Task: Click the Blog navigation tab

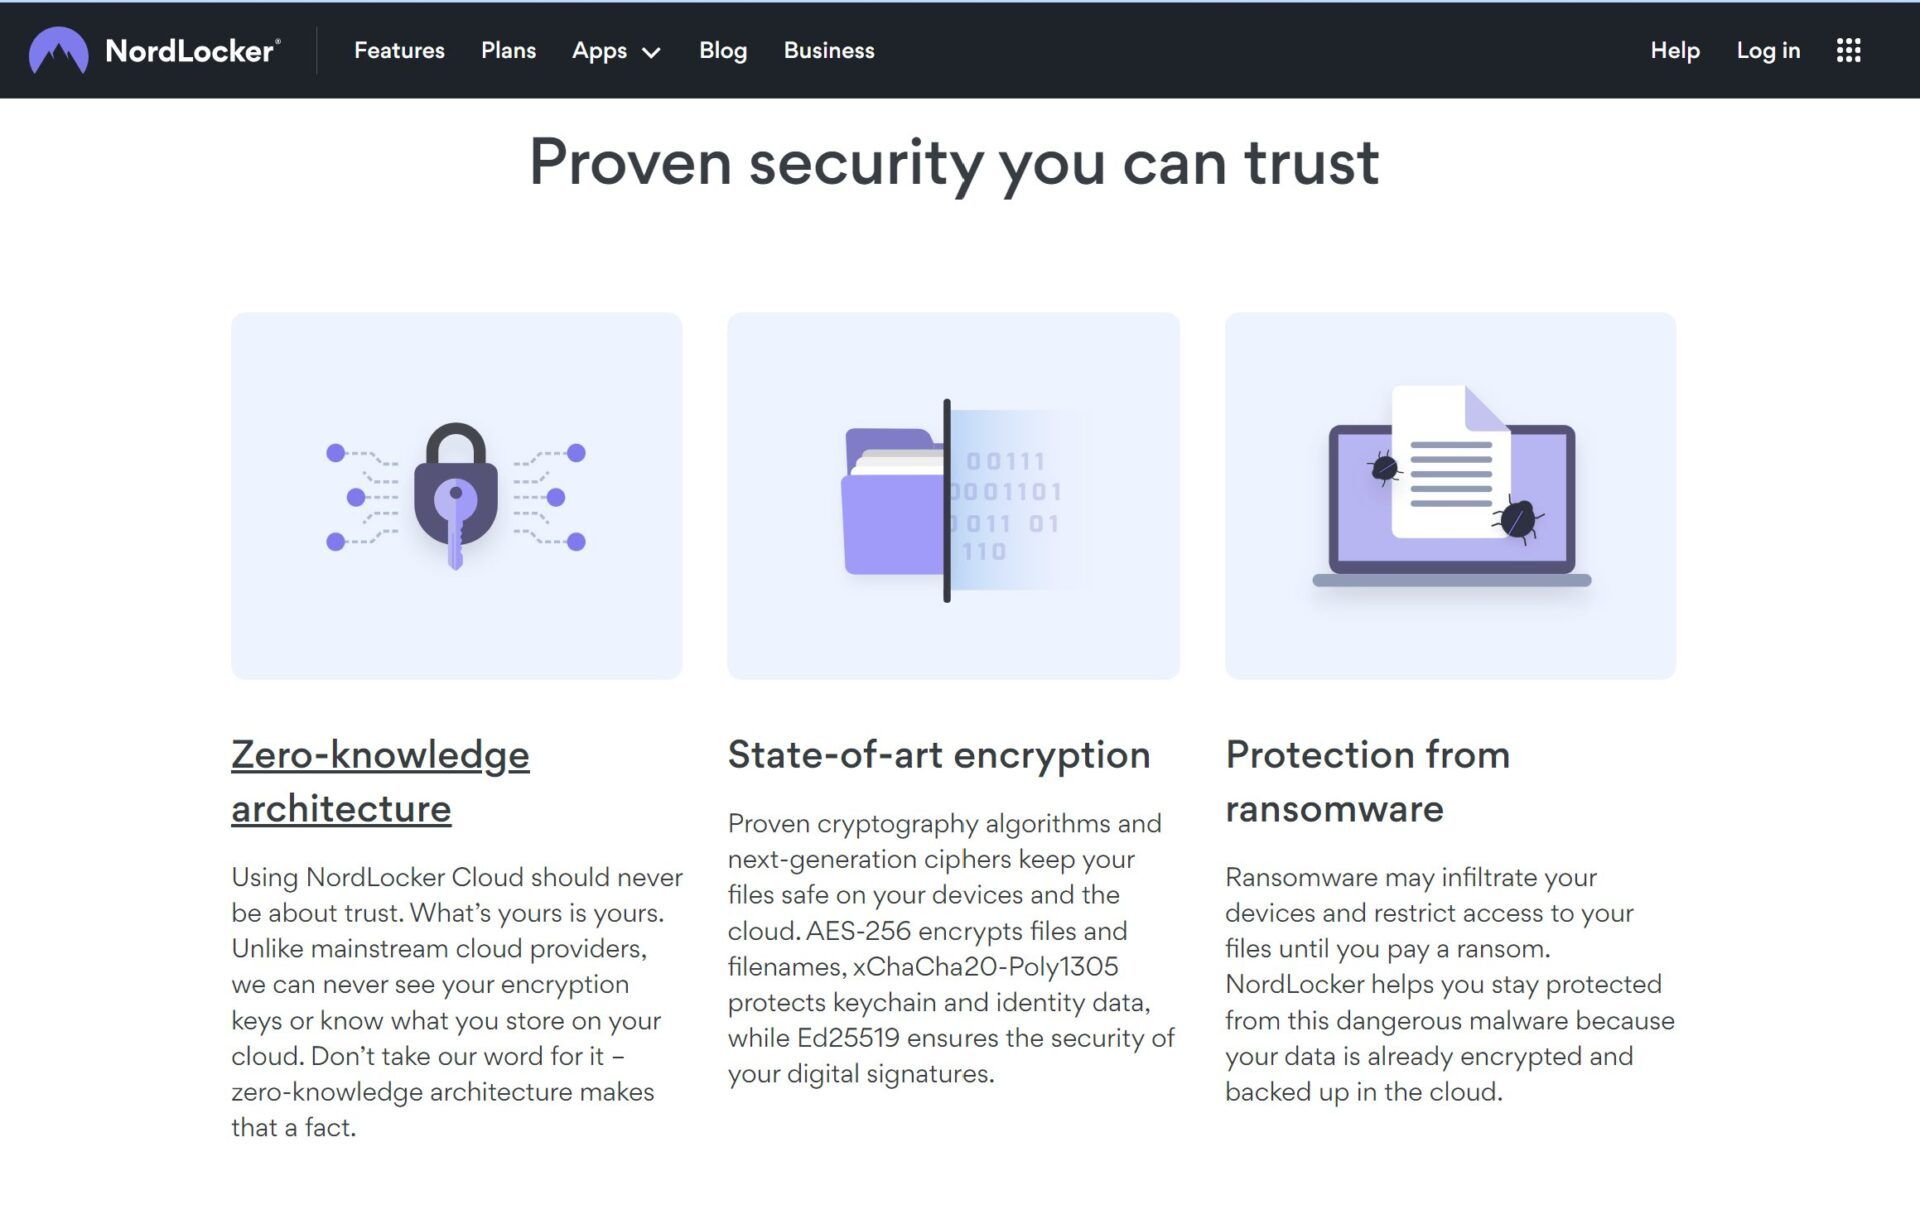Action: (x=723, y=50)
